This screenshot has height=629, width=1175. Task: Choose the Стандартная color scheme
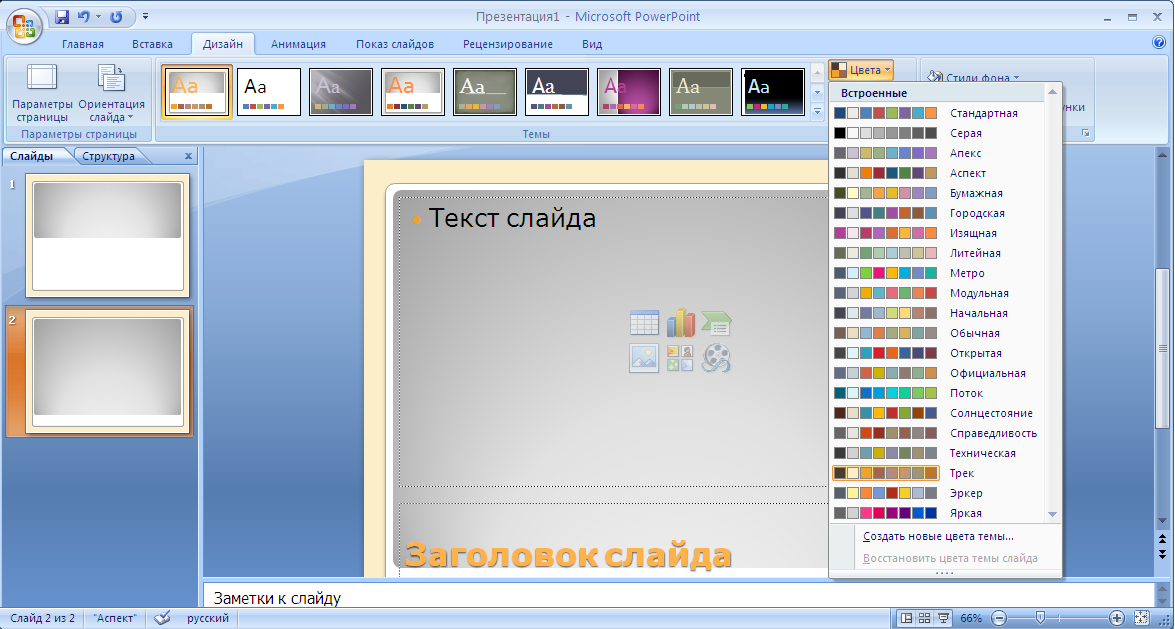click(x=938, y=113)
